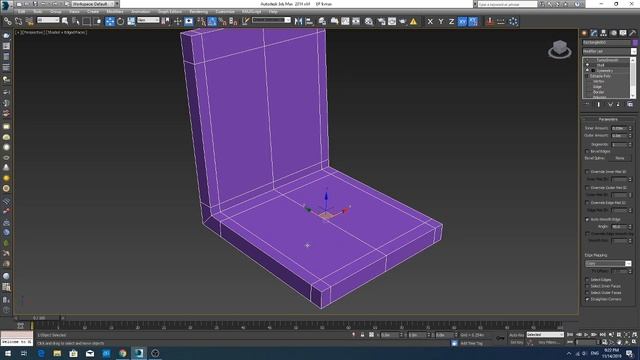Click the Inner Amount value field
The width and height of the screenshot is (640, 360).
[x=619, y=128]
